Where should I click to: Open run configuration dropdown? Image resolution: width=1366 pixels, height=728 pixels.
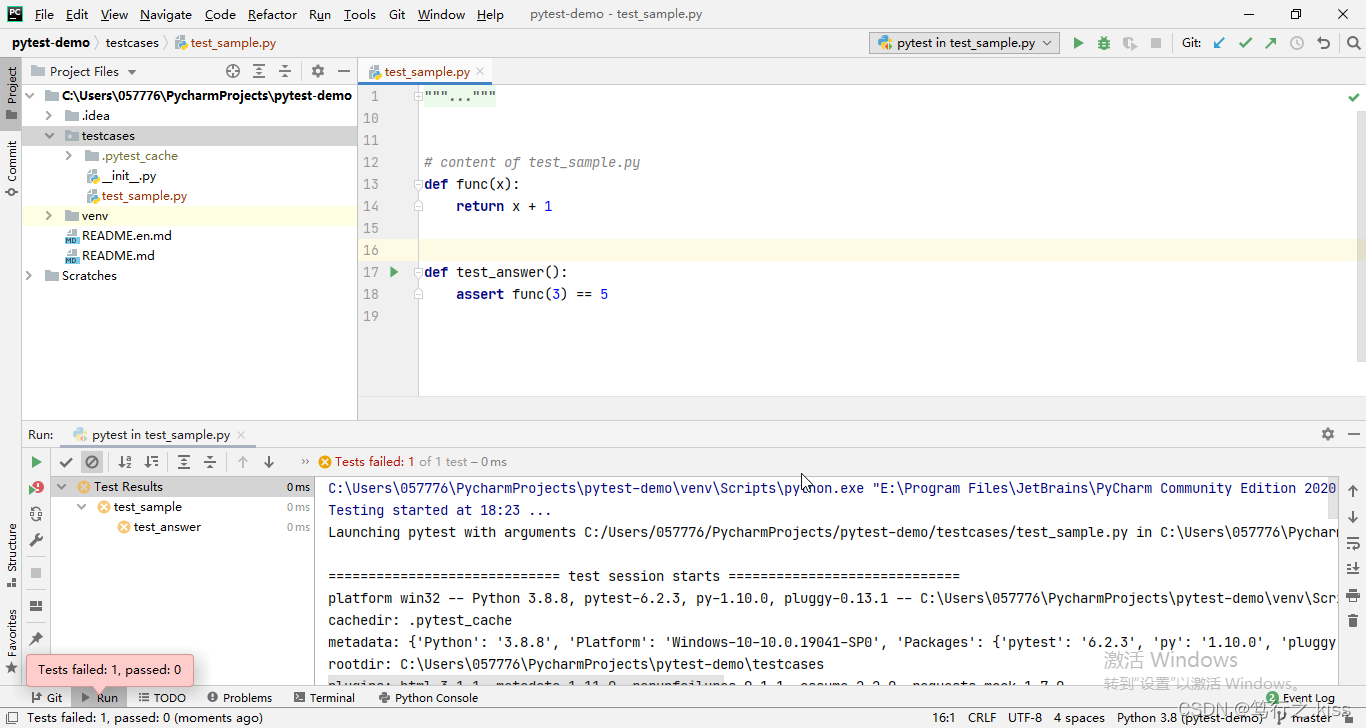[965, 43]
